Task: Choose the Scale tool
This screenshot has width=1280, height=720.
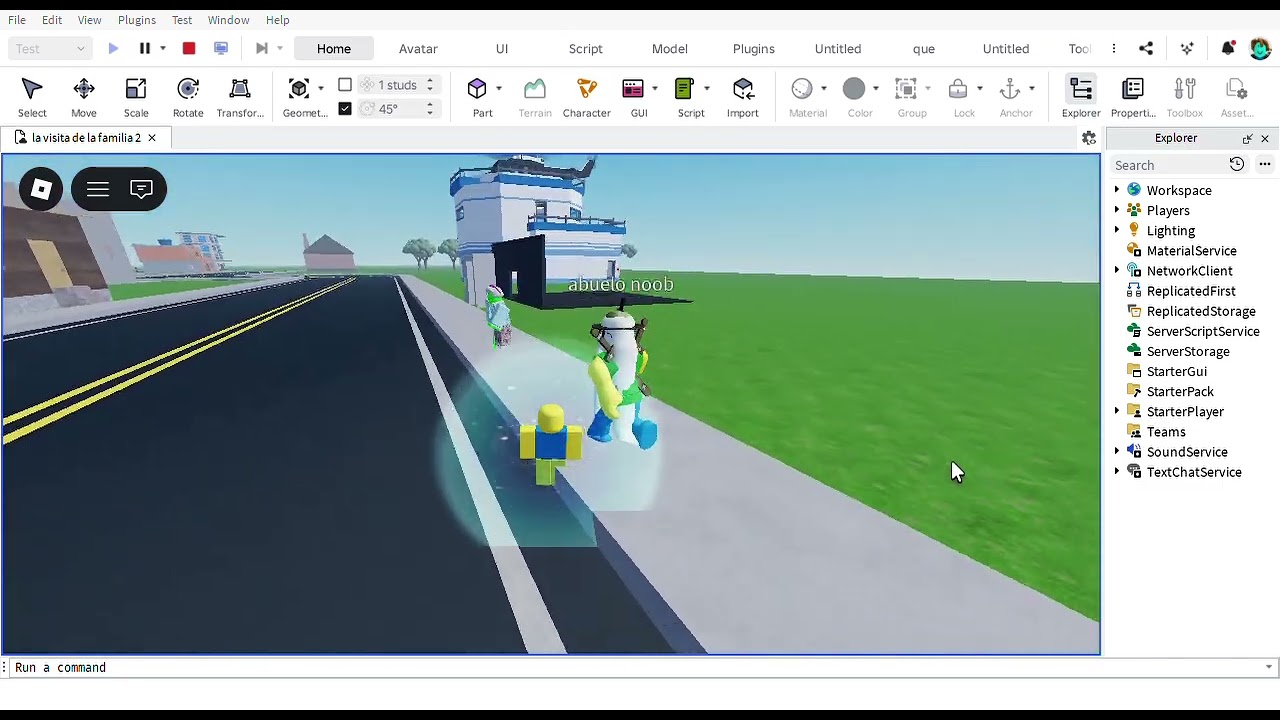Action: (x=136, y=98)
